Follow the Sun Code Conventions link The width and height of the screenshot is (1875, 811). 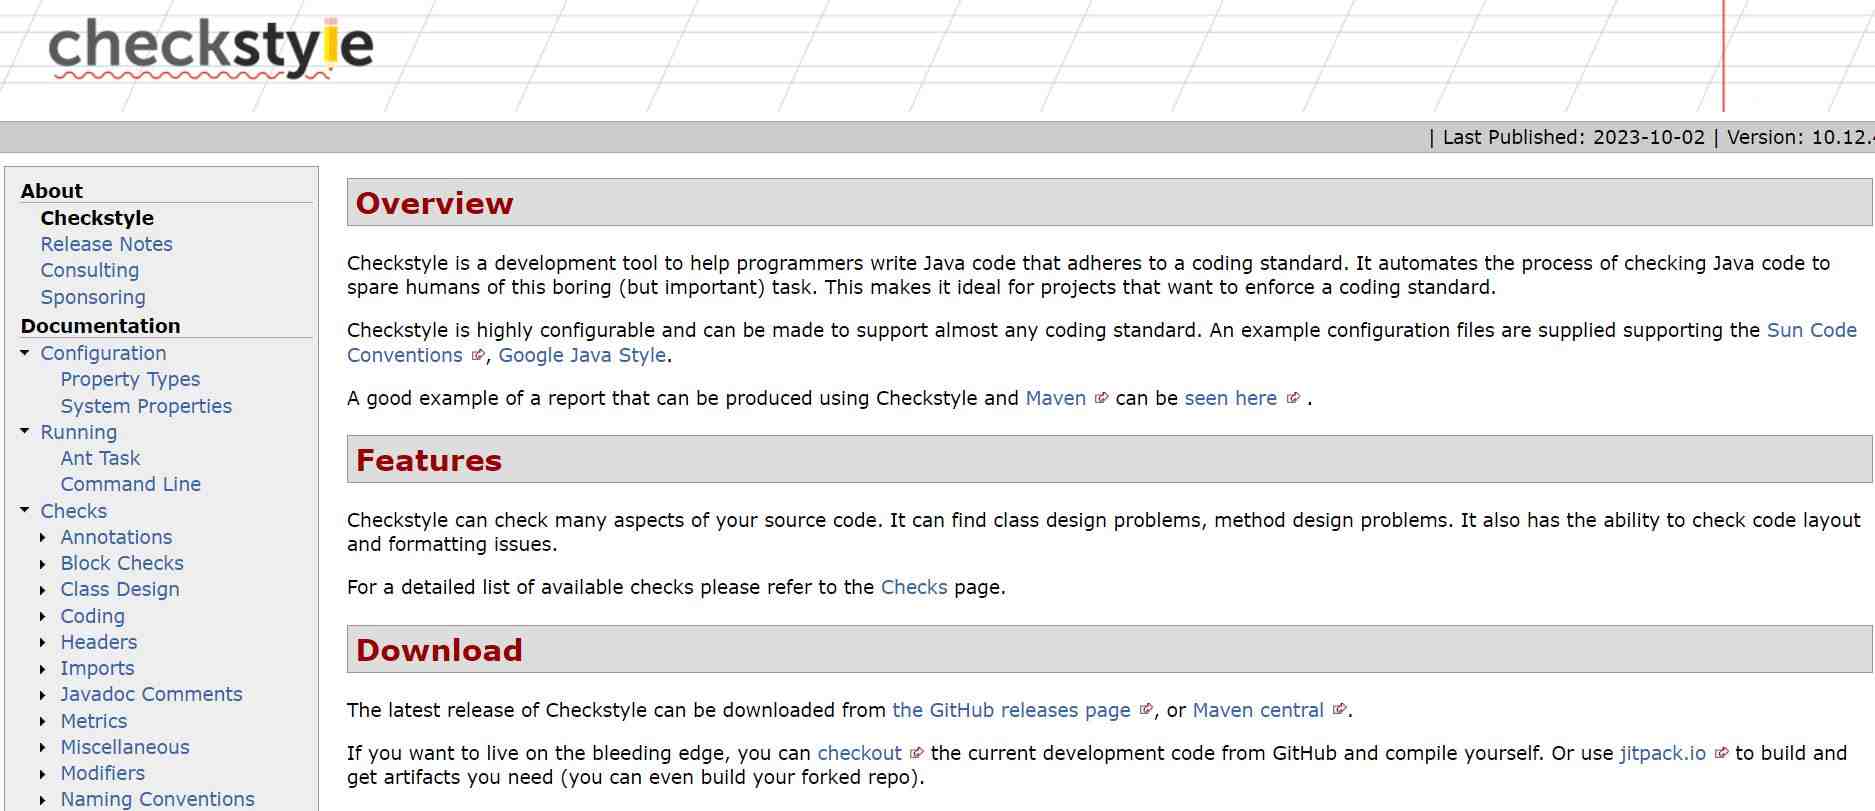click(x=1811, y=330)
